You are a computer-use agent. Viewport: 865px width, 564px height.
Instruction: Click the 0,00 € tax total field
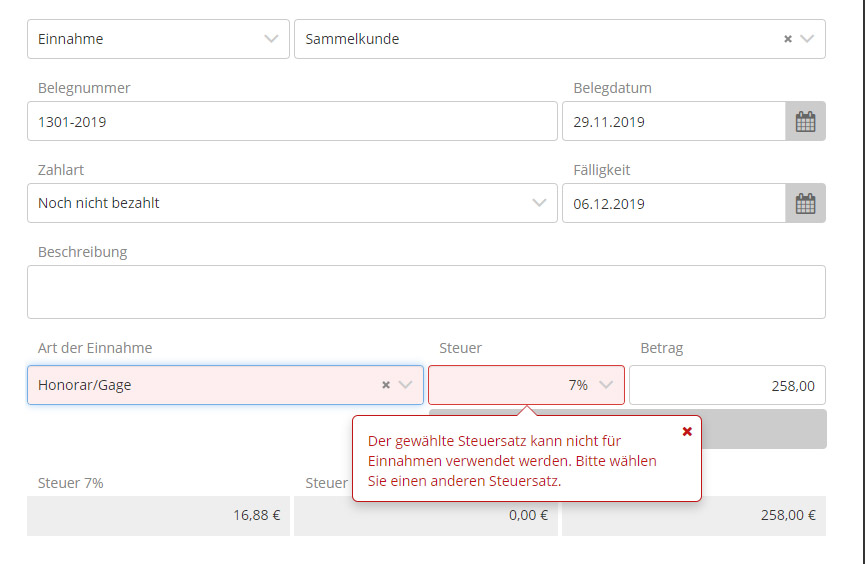425,516
